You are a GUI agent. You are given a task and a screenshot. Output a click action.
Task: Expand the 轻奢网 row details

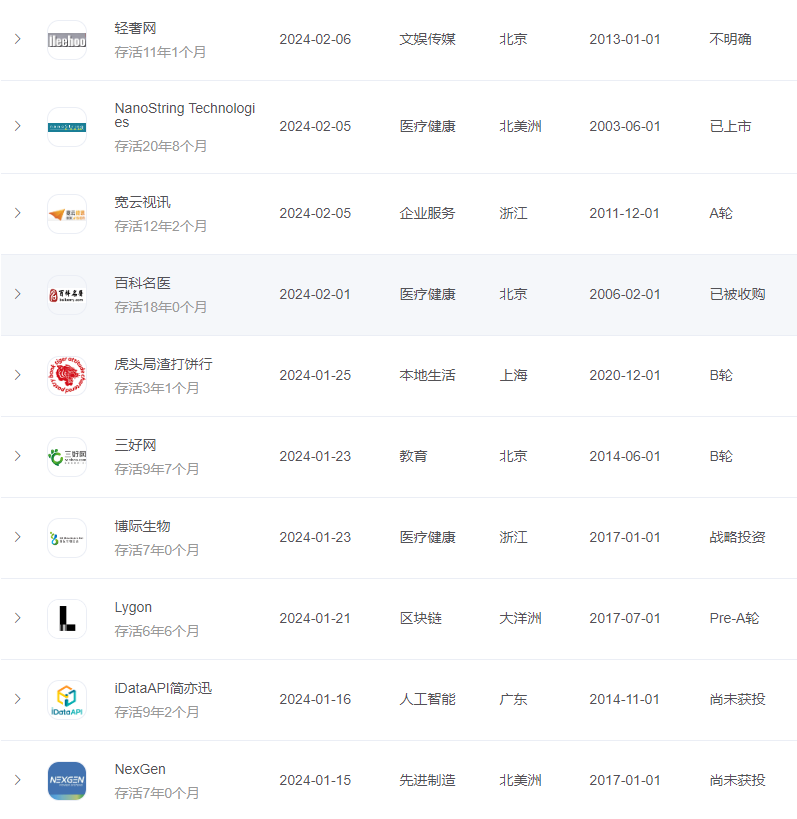tap(18, 39)
